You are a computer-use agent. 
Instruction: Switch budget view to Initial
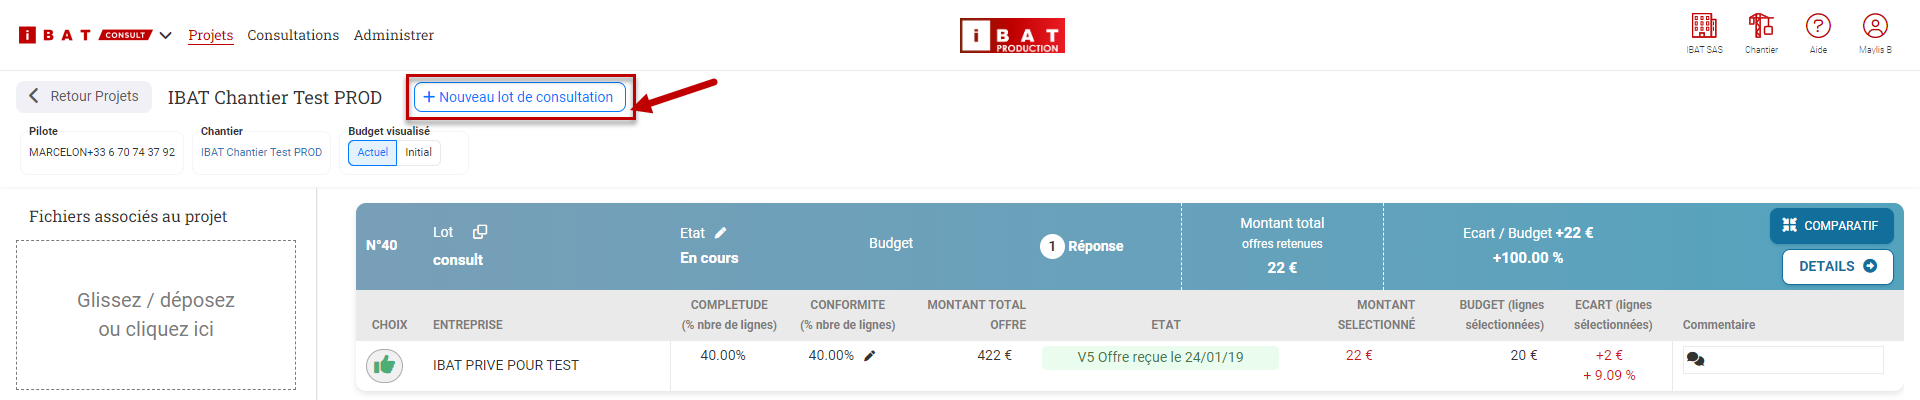(418, 153)
